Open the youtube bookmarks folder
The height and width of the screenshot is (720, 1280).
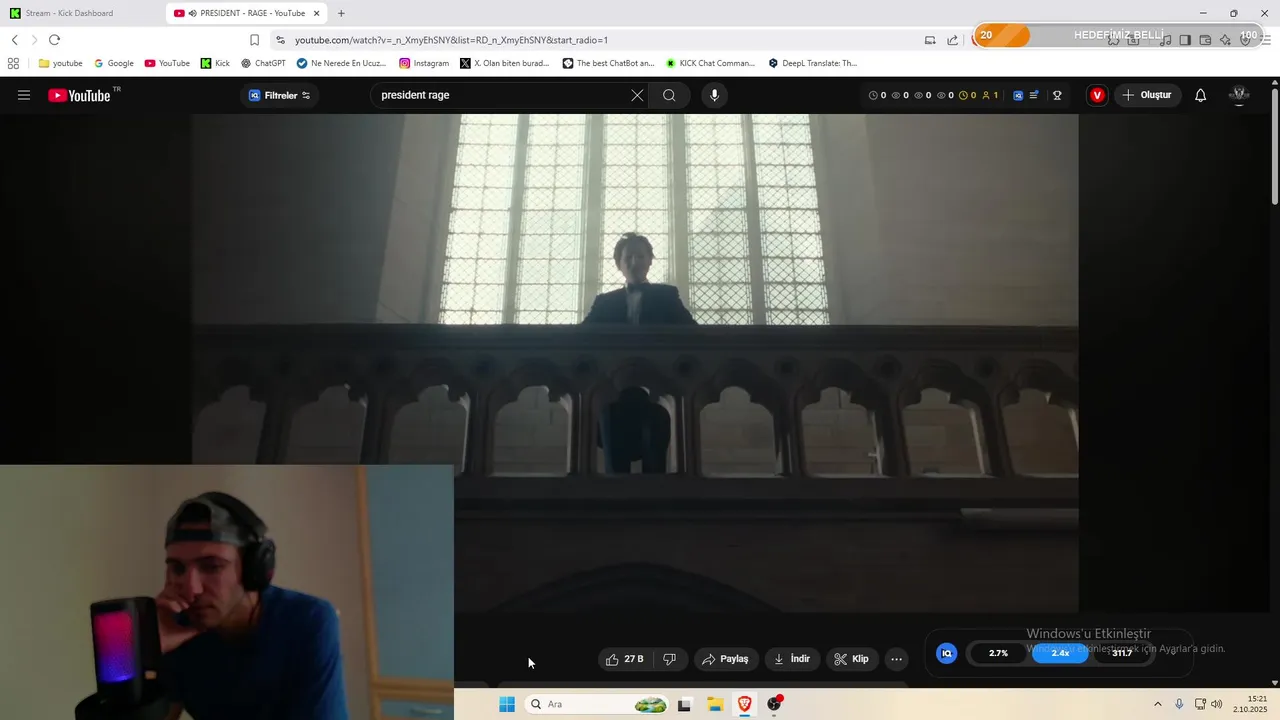point(60,63)
